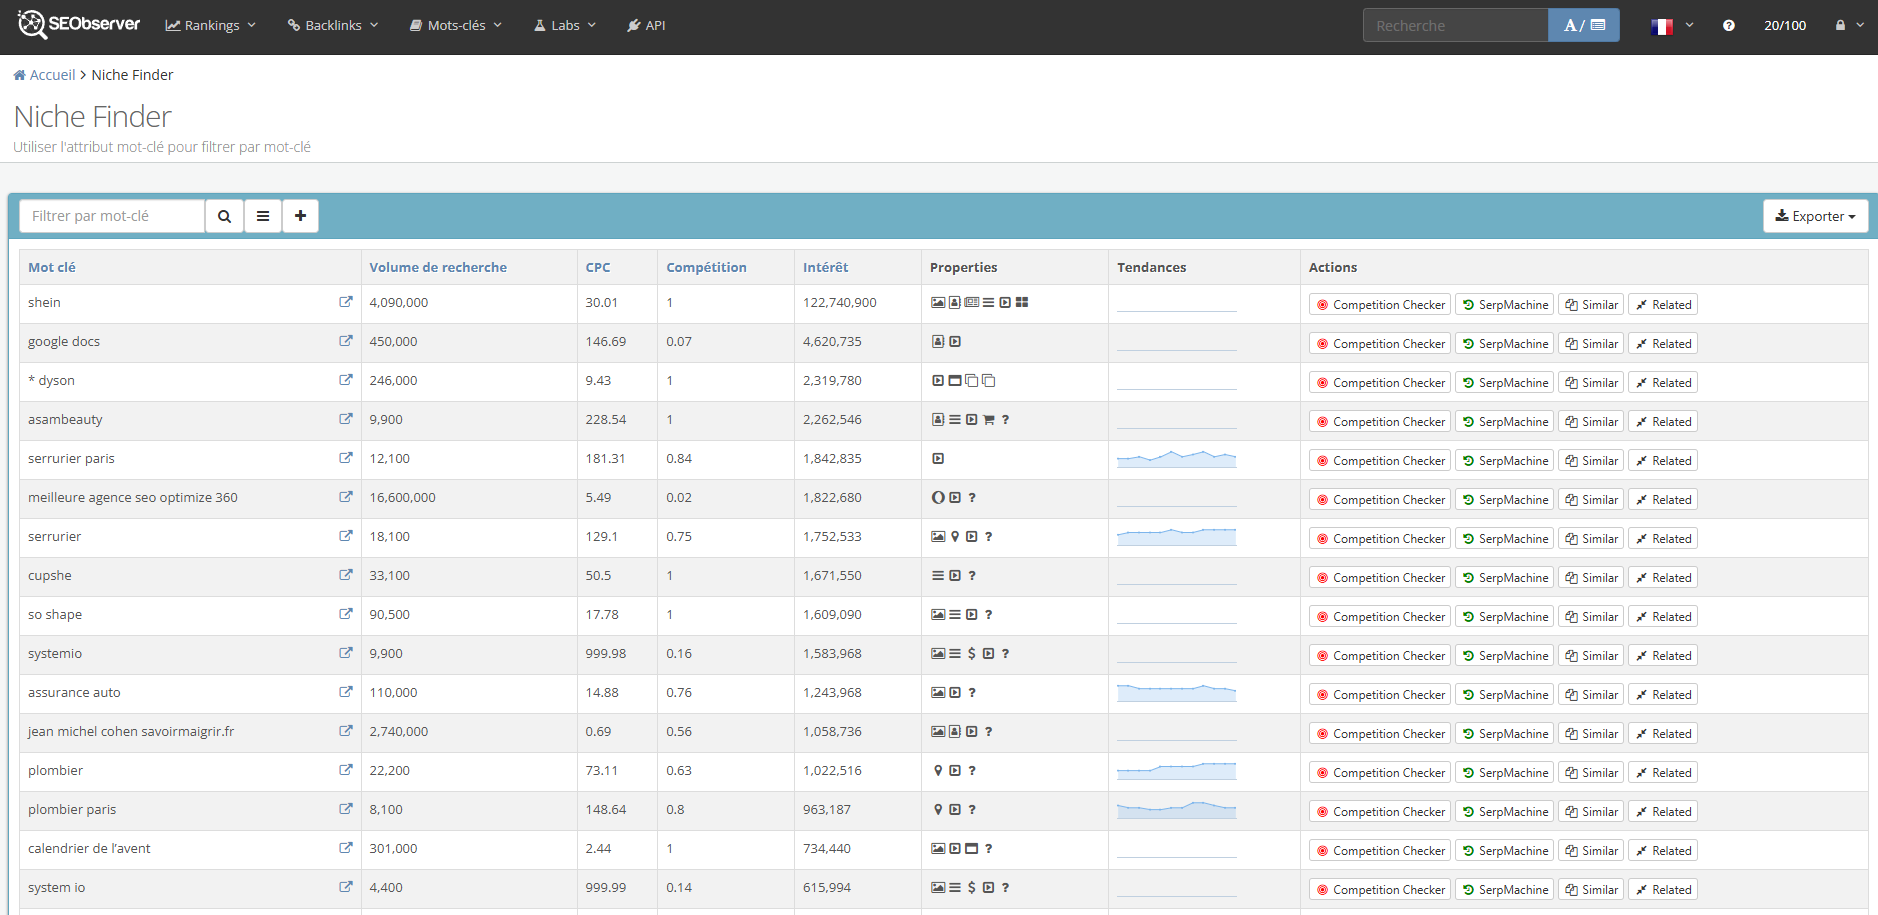This screenshot has height=915, width=1878.
Task: Run Competition Checker for system io
Action: [1379, 890]
